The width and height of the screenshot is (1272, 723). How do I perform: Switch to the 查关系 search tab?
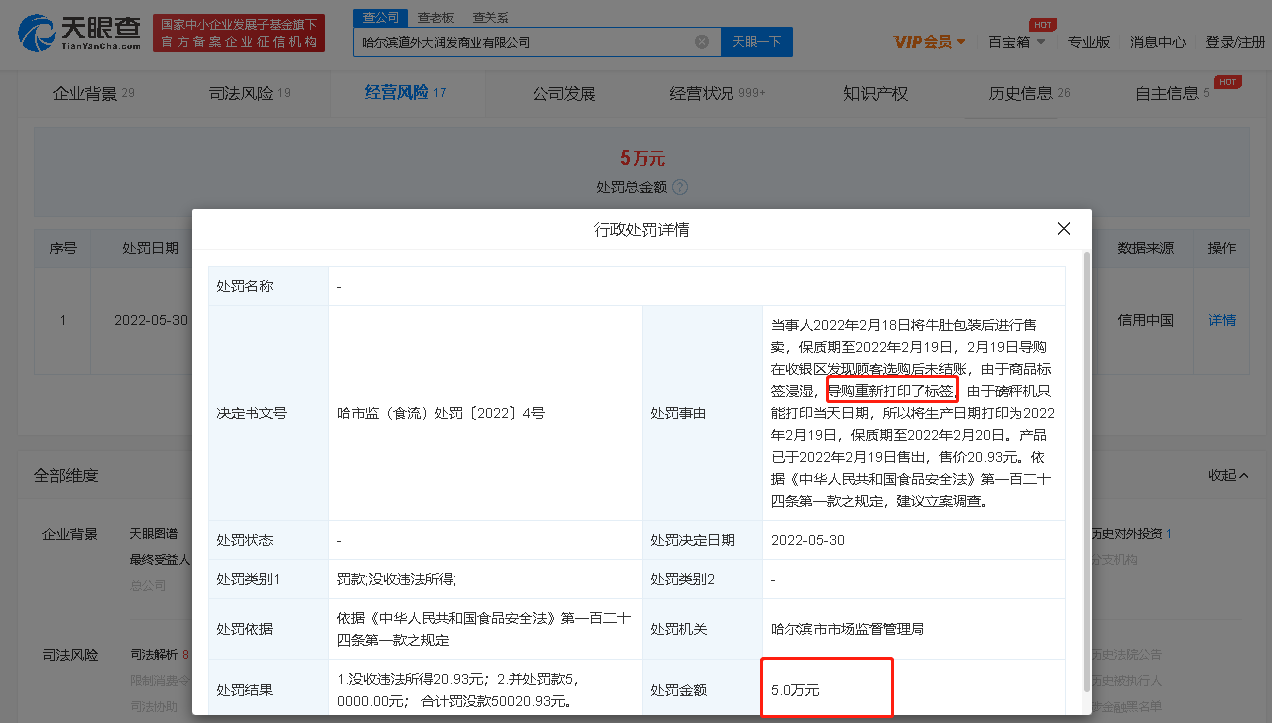point(490,17)
